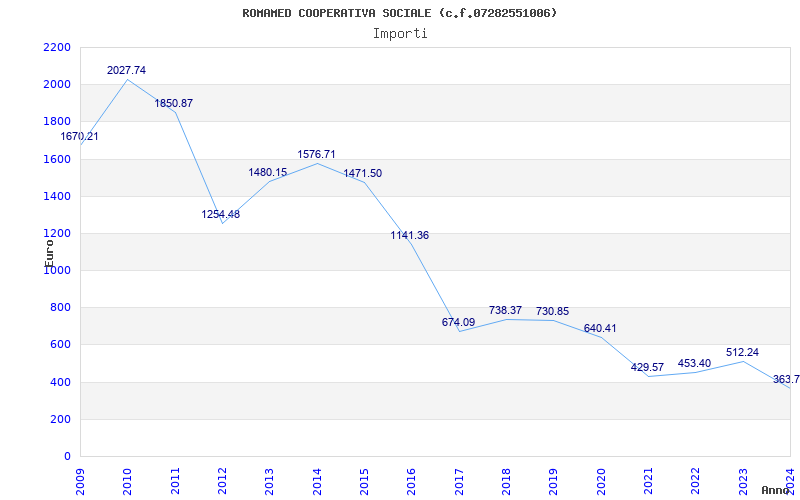Image resolution: width=800 pixels, height=500 pixels.
Task: Select the 2012 year axis label
Action: coord(222,481)
